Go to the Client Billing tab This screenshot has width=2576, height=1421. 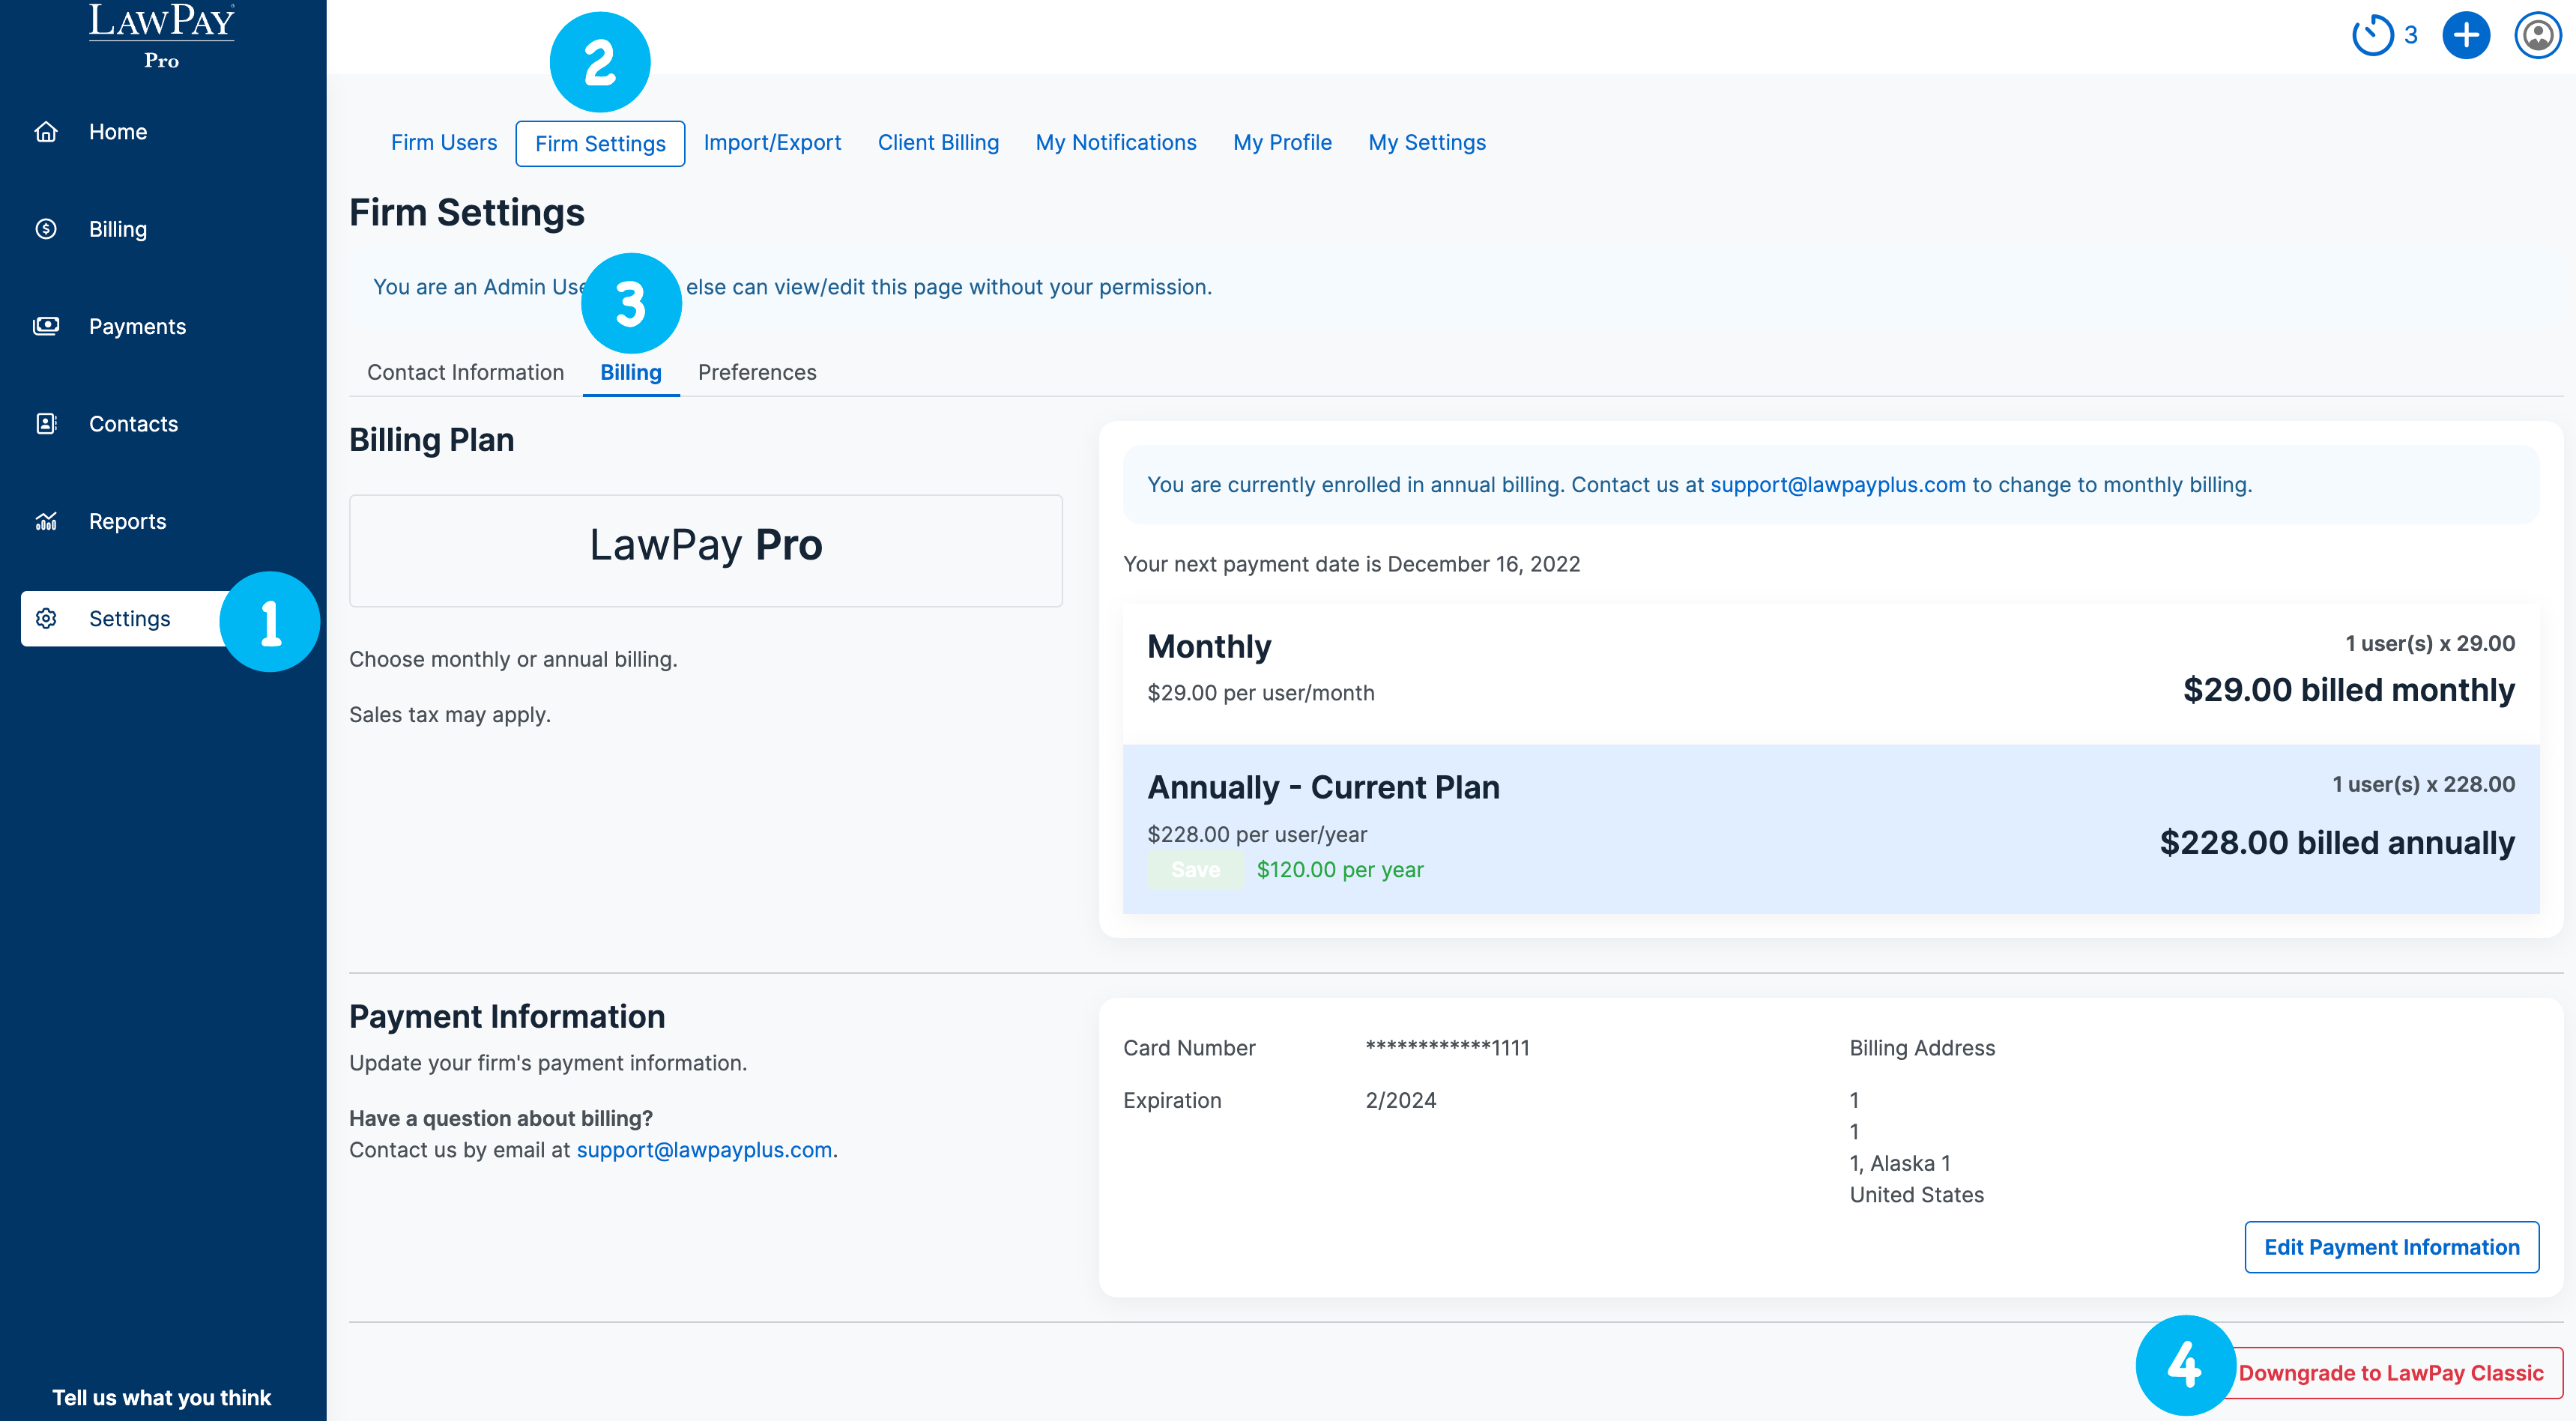938,143
